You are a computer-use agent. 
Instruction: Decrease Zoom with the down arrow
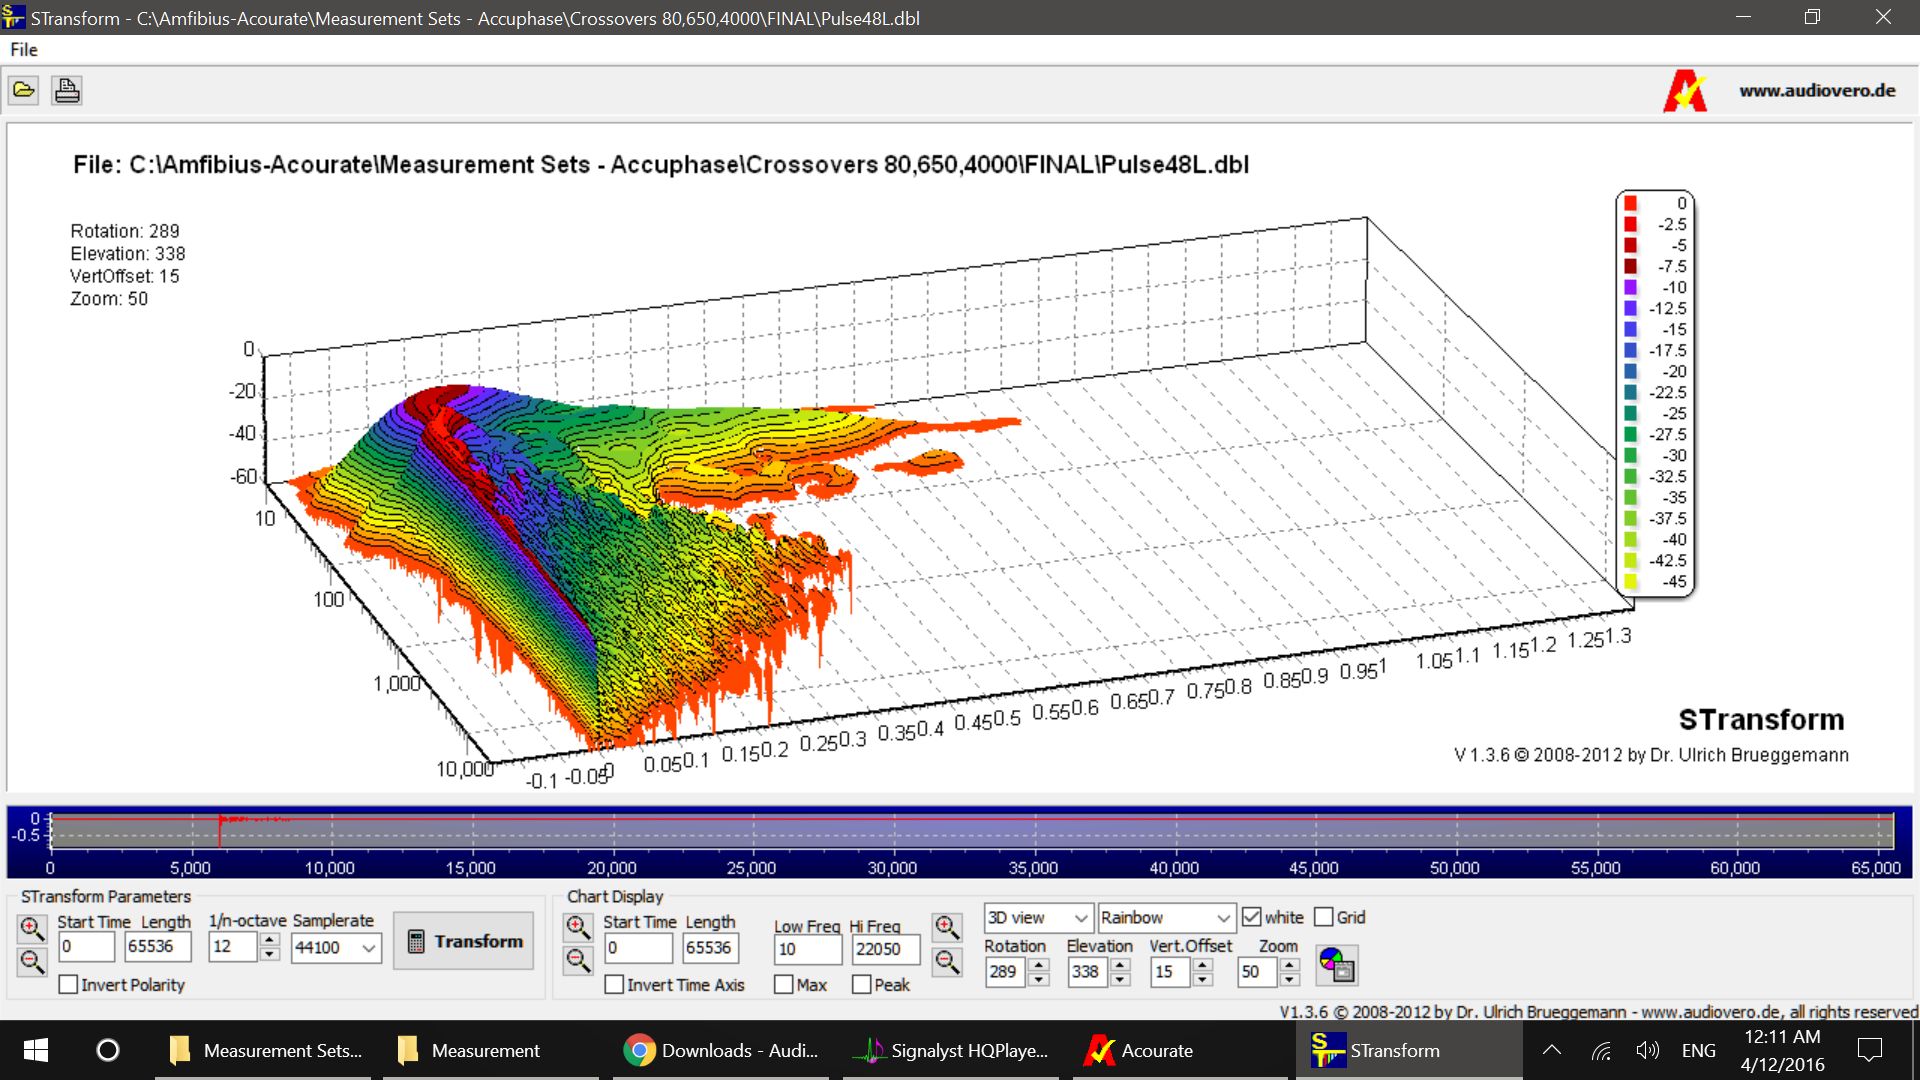[x=1290, y=979]
